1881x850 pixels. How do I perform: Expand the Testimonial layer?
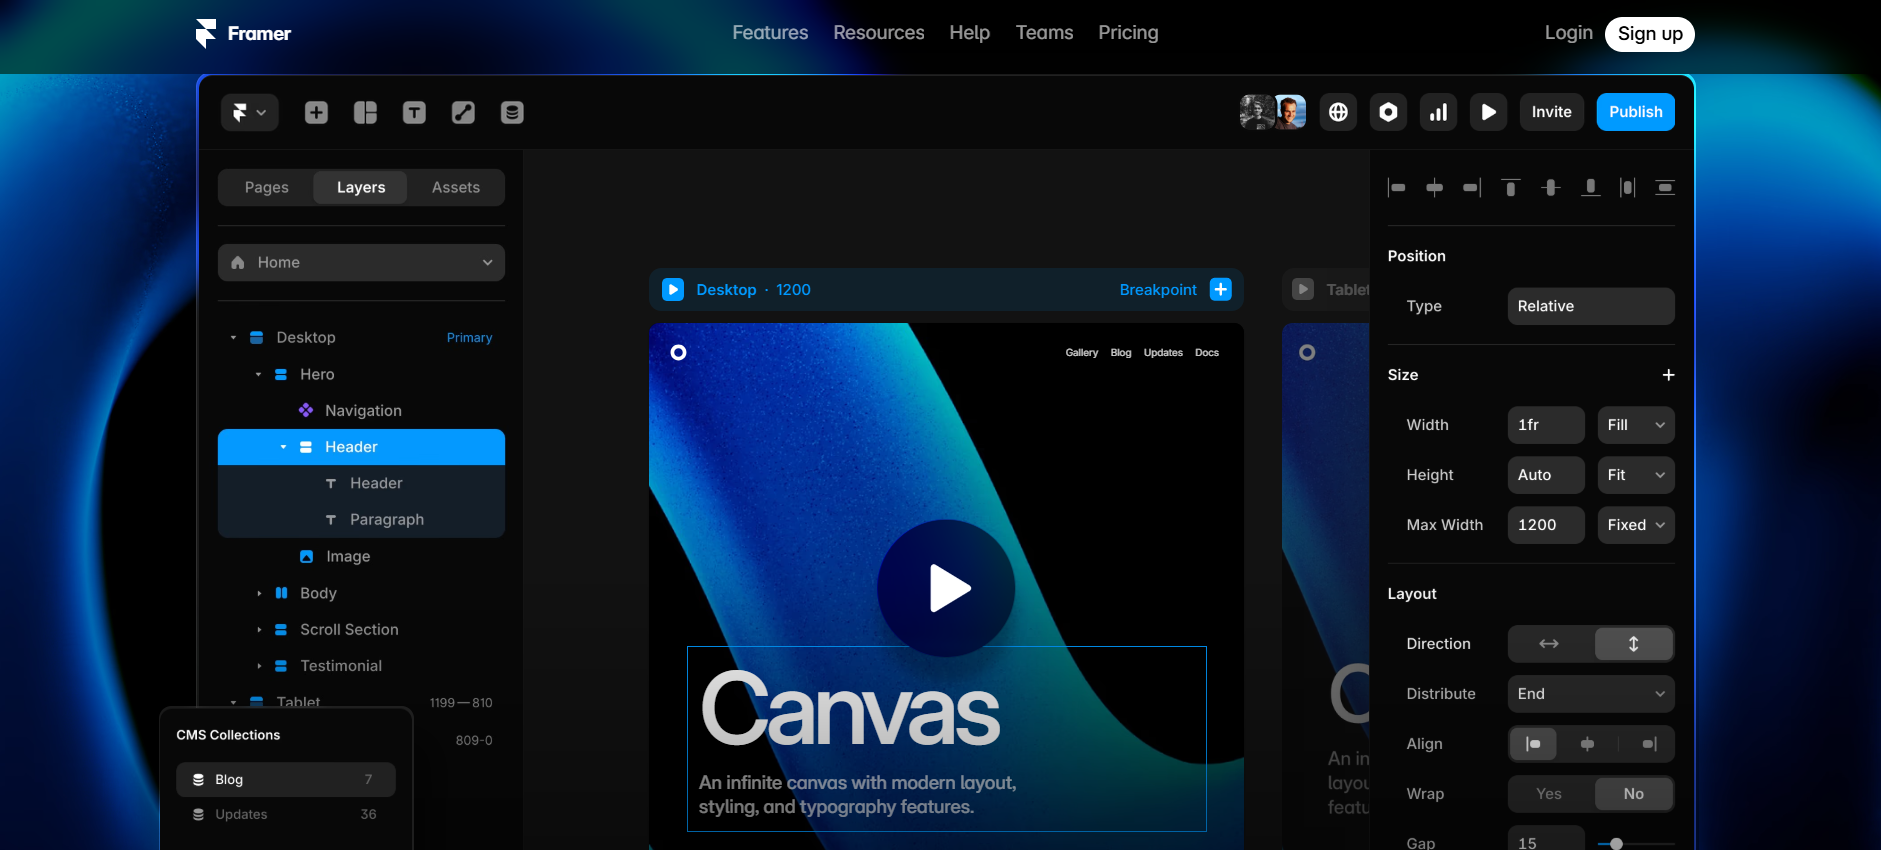(x=259, y=666)
